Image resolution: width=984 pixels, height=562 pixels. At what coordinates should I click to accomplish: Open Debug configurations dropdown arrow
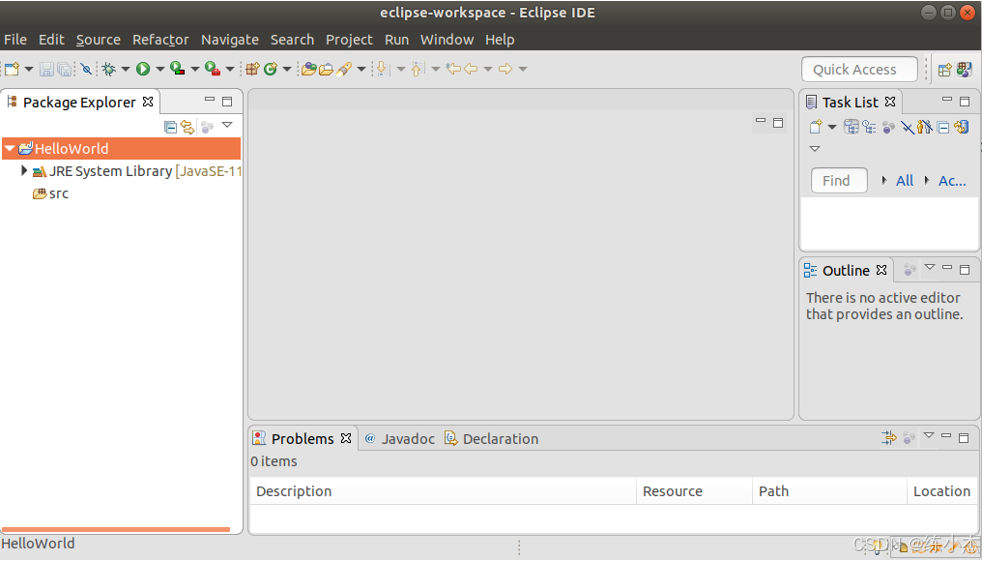(126, 69)
